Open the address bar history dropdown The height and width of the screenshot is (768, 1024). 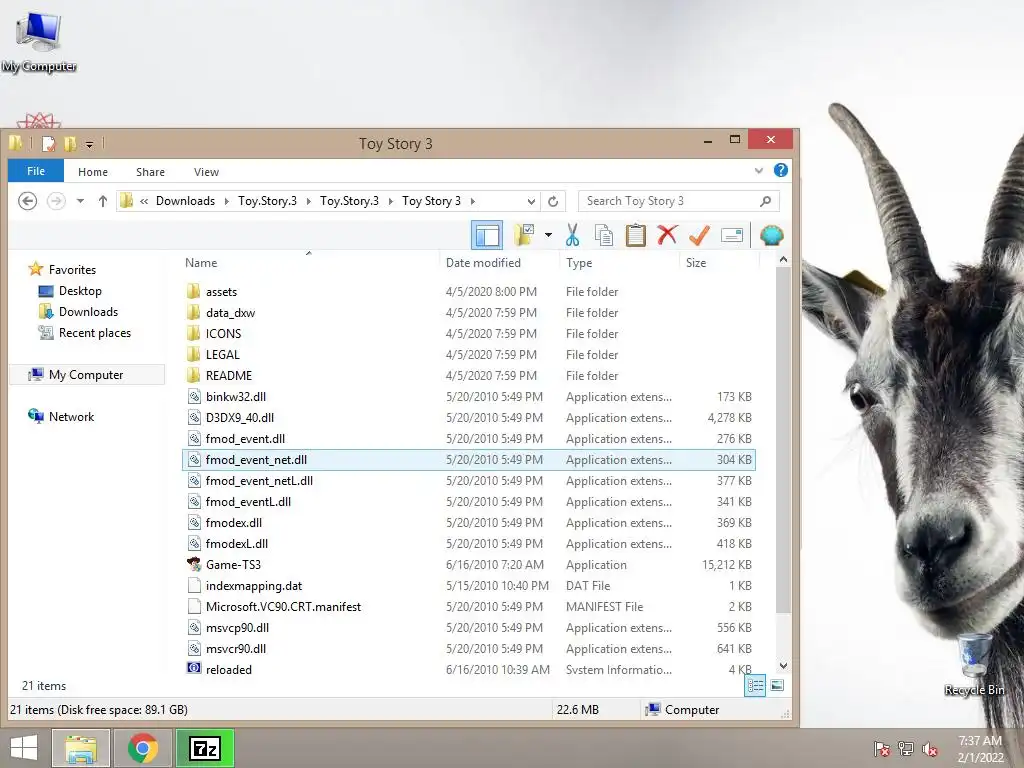531,201
